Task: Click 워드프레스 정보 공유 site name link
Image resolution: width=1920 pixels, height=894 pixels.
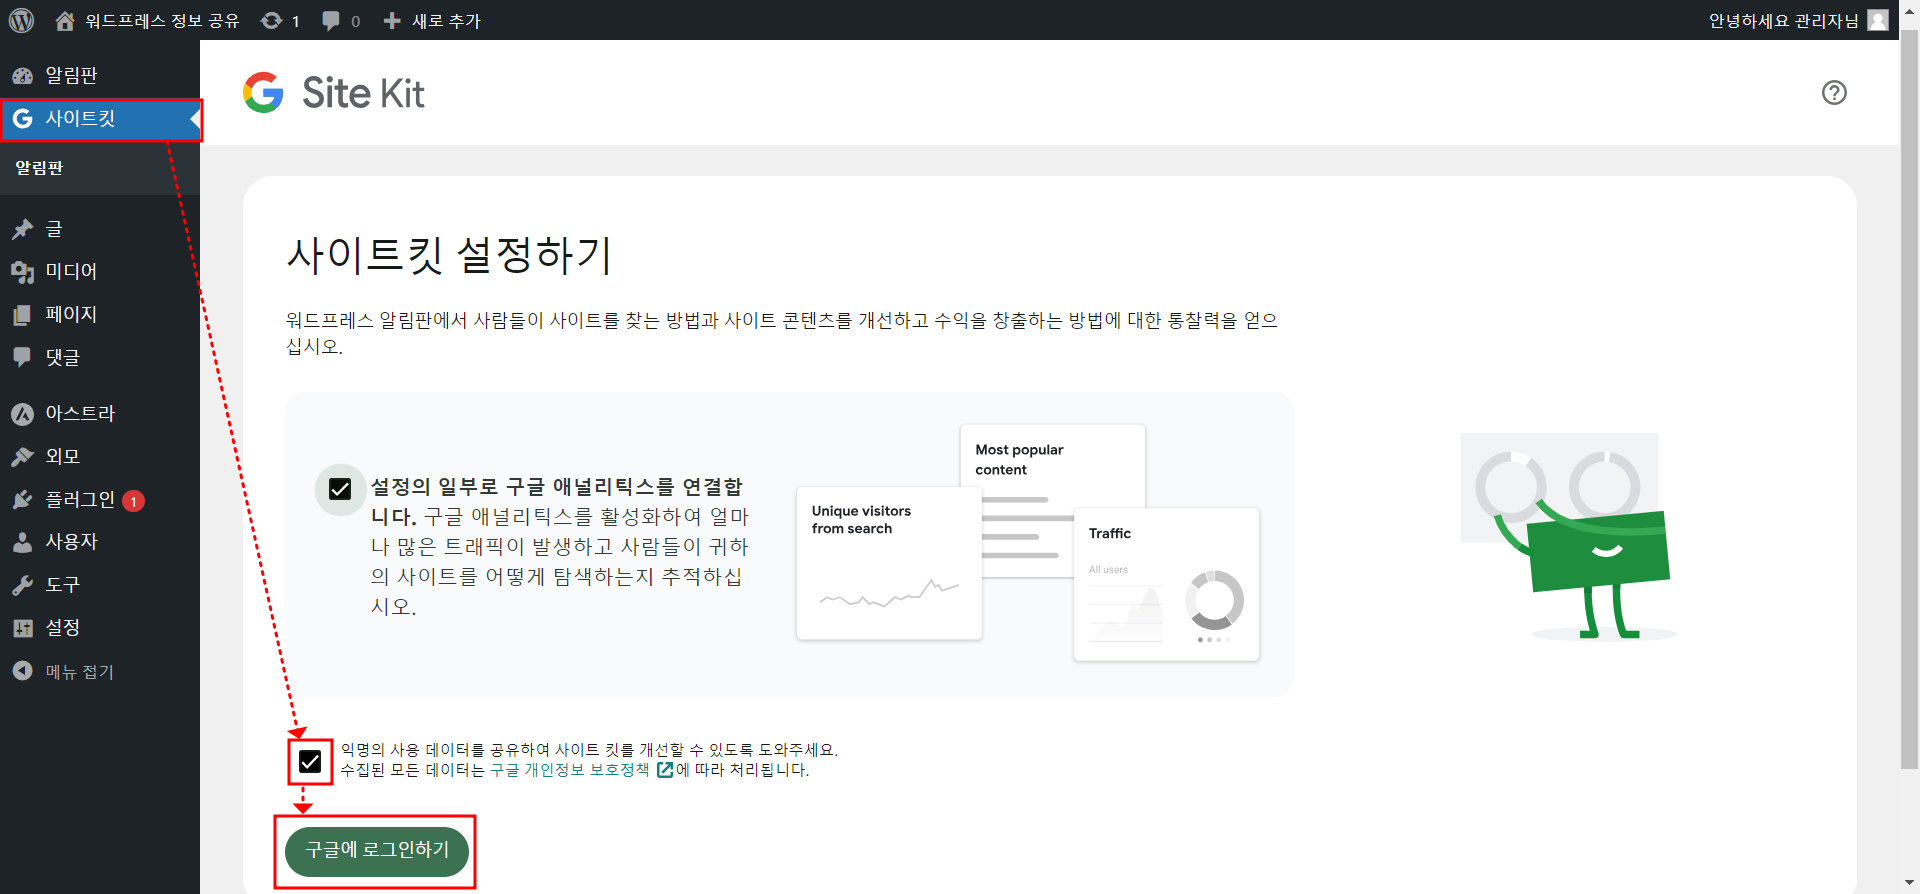Action: [x=163, y=21]
